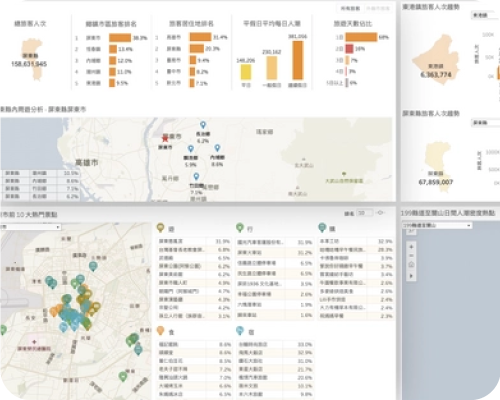The height and width of the screenshot is (400, 500).
Task: Reset heat map view with home icon
Action: (x=411, y=265)
